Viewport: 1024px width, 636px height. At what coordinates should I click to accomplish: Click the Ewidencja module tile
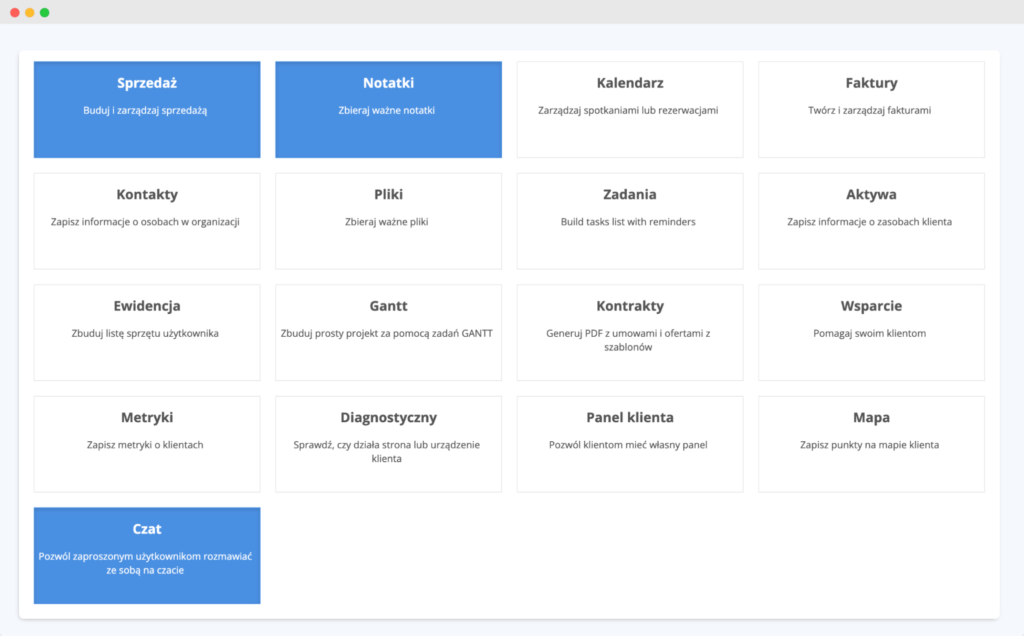click(x=147, y=332)
